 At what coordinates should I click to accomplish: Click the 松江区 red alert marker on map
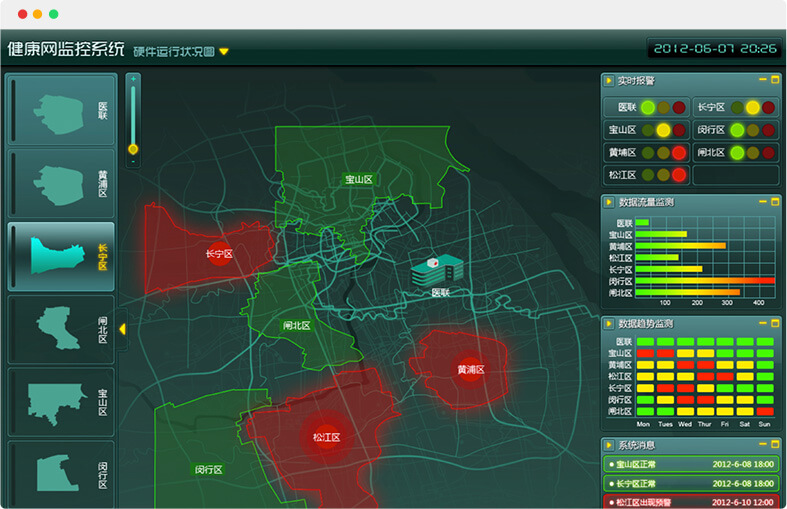pyautogui.click(x=326, y=437)
